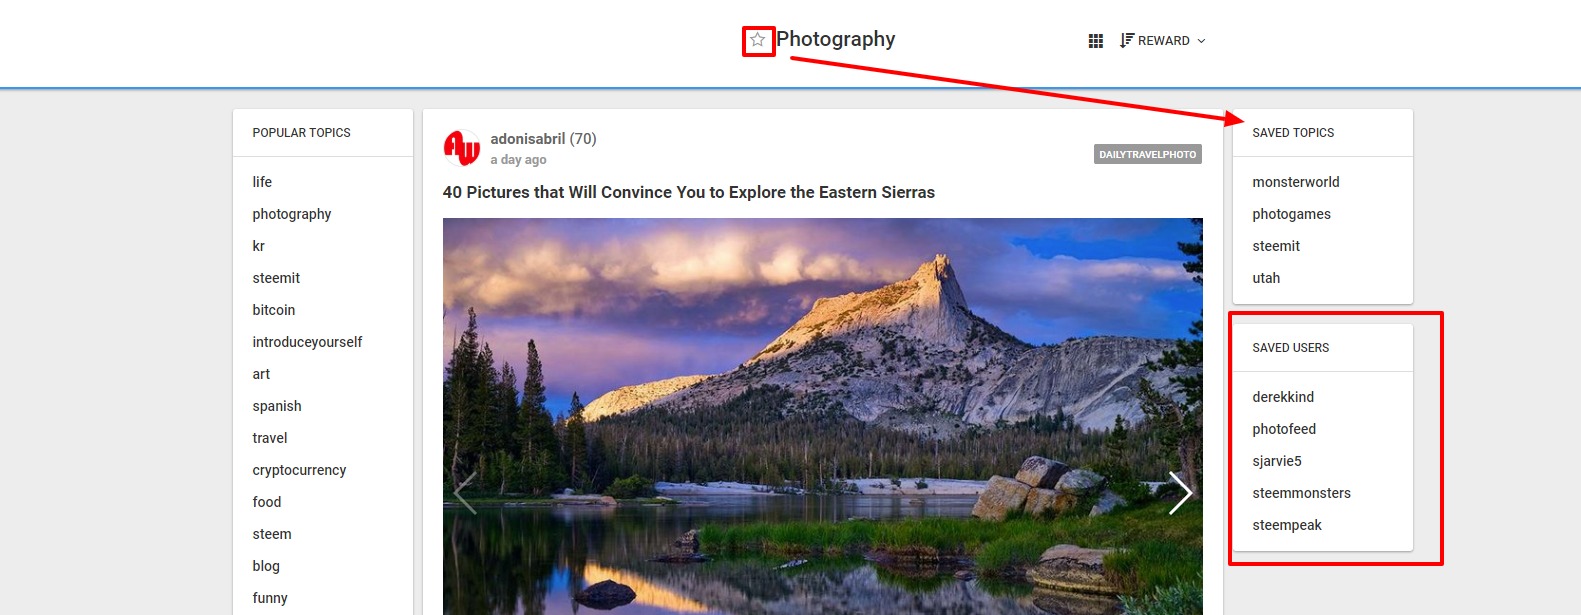
Task: Open saved user derekkind
Action: [1283, 397]
